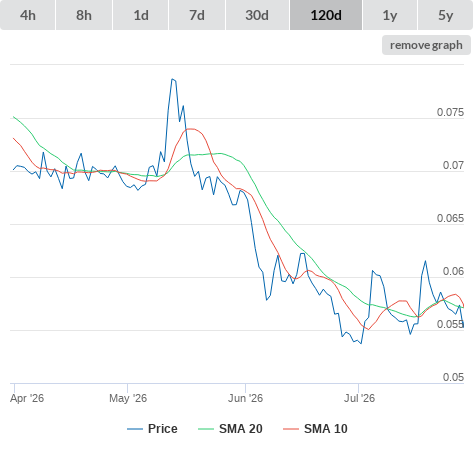Image resolution: width=474 pixels, height=455 pixels.
Task: Click the price peak in mid-May
Action: [173, 79]
